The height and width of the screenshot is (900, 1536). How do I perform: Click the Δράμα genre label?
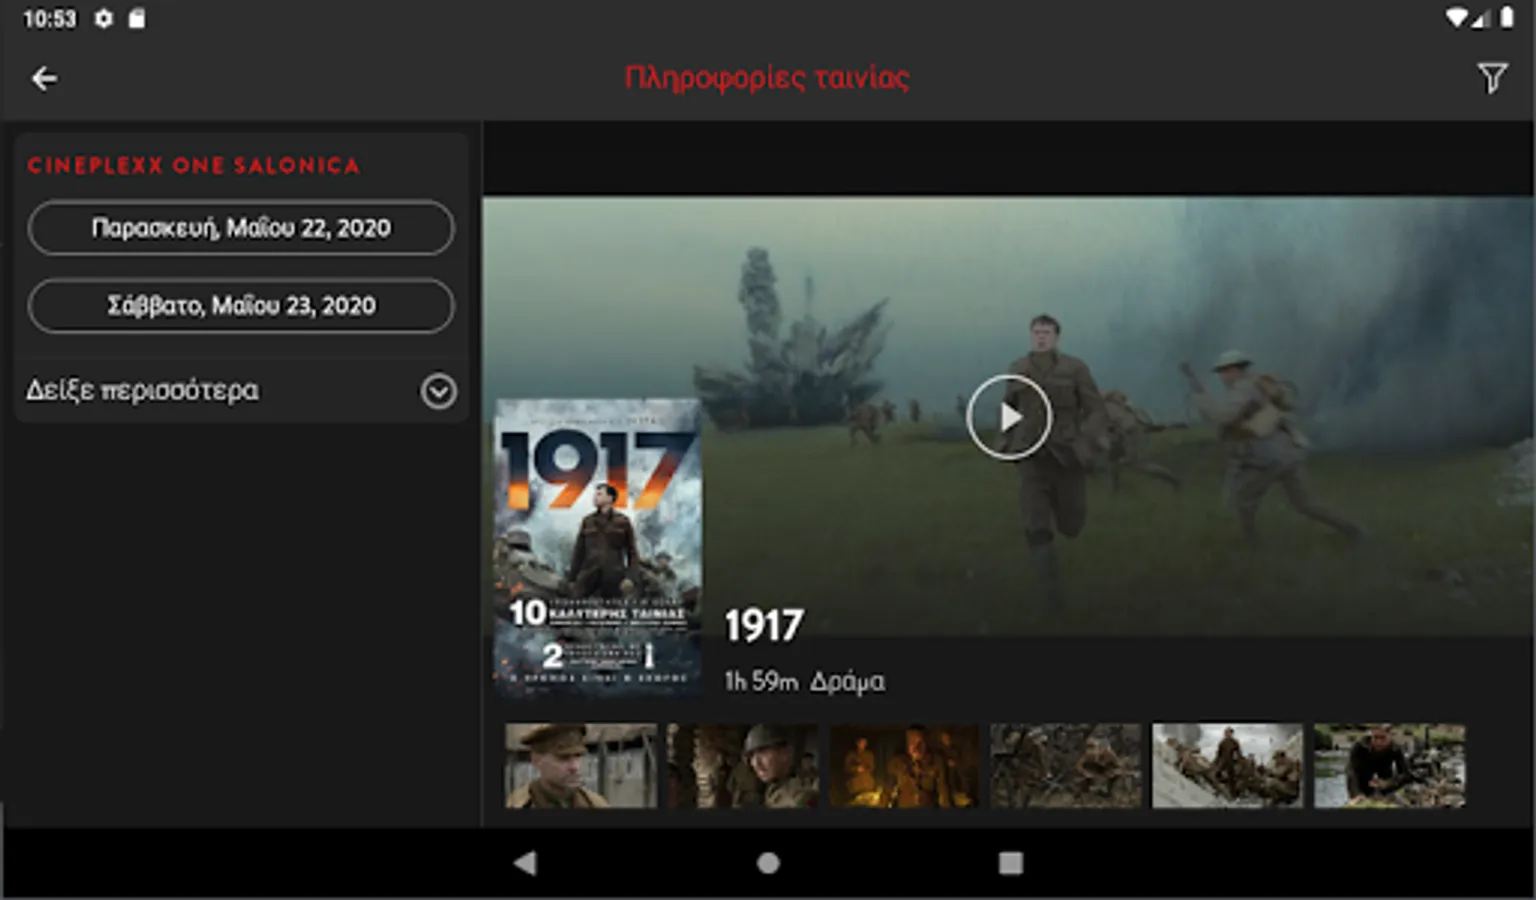848,682
